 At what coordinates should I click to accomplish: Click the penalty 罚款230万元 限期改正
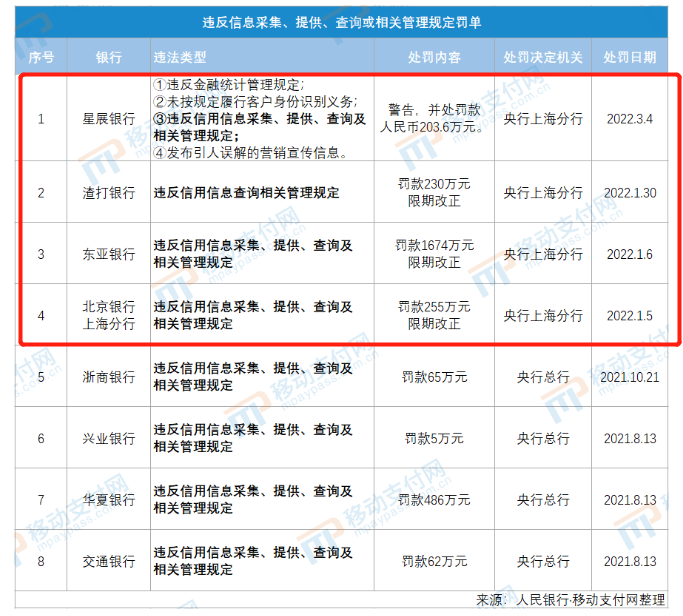coord(434,193)
